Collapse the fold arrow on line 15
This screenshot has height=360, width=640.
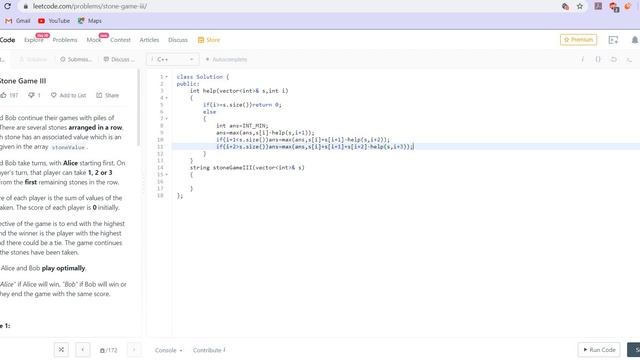point(167,175)
